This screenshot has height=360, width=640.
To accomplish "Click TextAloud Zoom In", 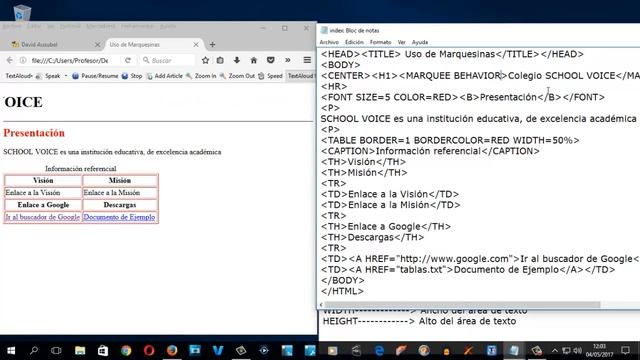I will (201, 76).
